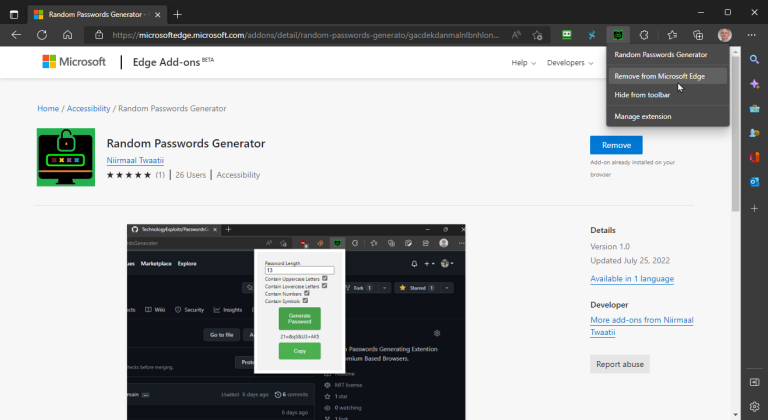
Task: Click the Accessibility breadcrumb link
Action: coord(89,108)
